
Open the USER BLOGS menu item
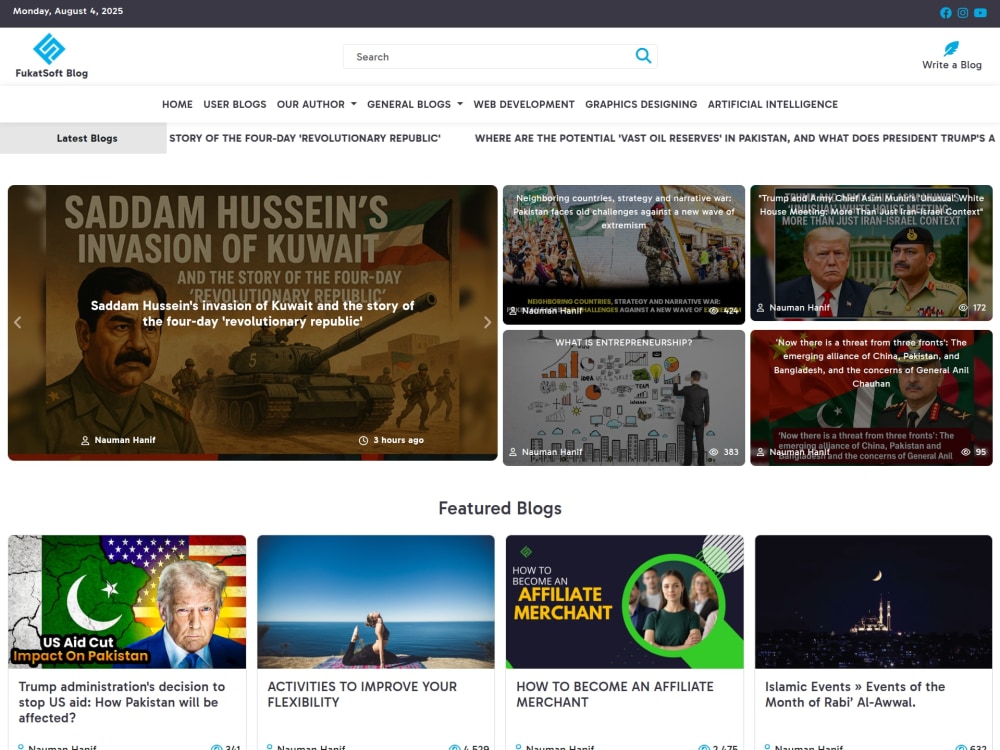pyautogui.click(x=235, y=104)
